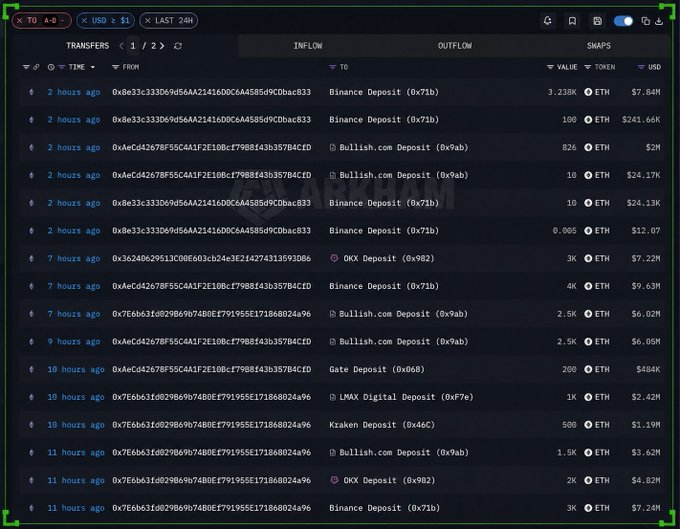Click OKX logo icon in $7.22M row
This screenshot has width=680, height=529.
point(334,258)
